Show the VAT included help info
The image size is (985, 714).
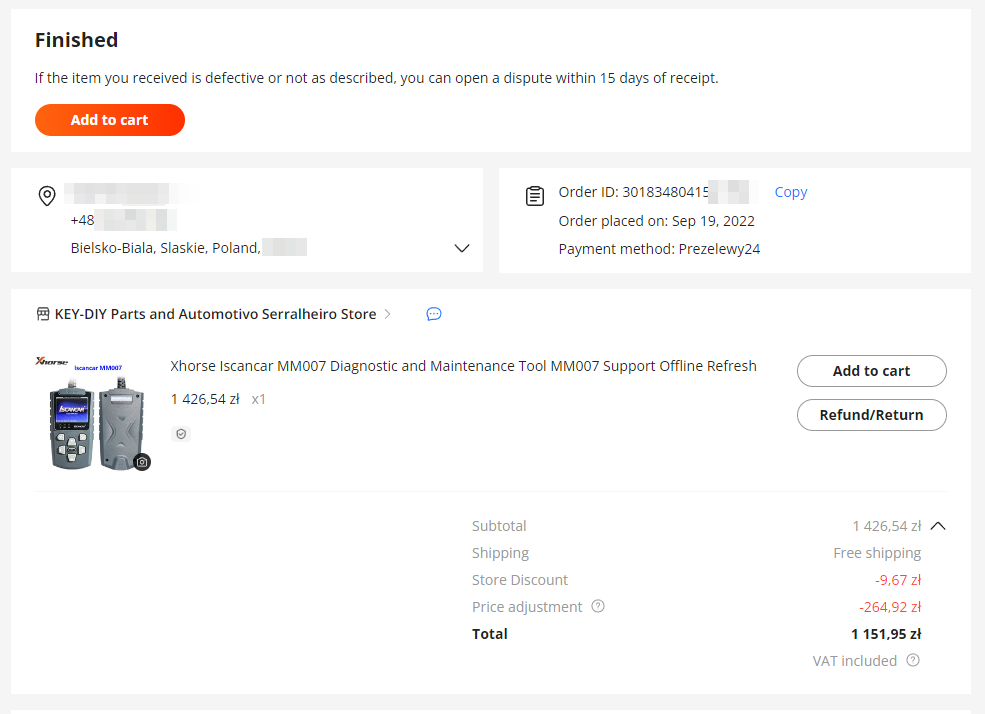(913, 661)
